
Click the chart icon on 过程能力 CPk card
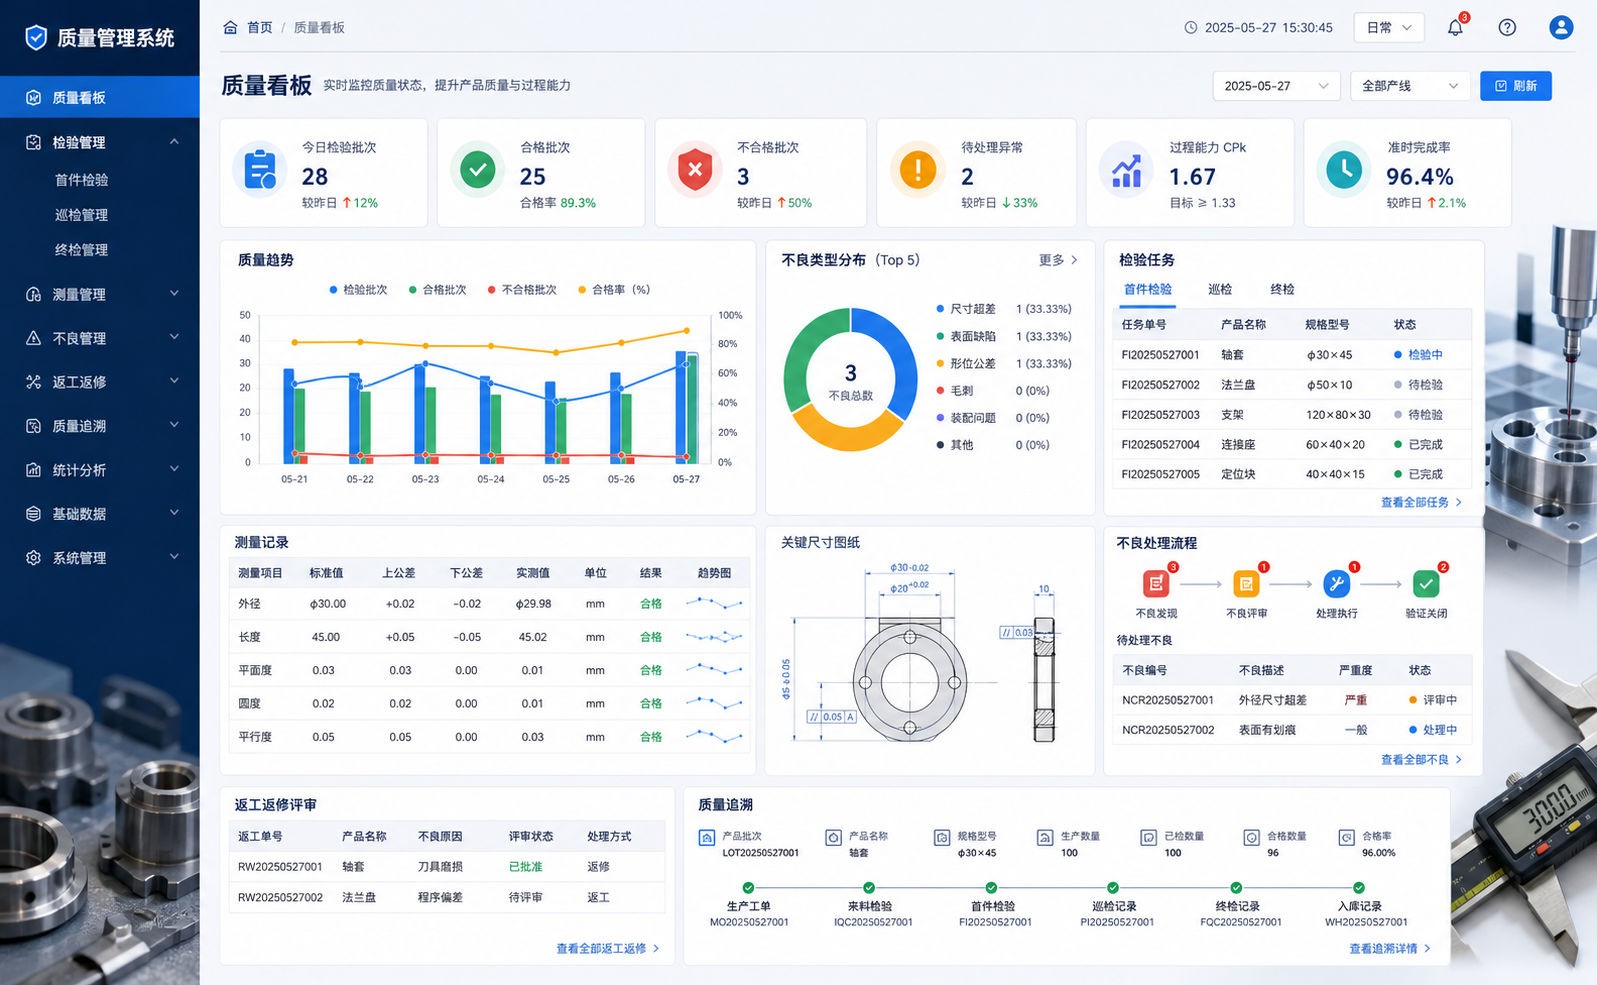pyautogui.click(x=1126, y=170)
